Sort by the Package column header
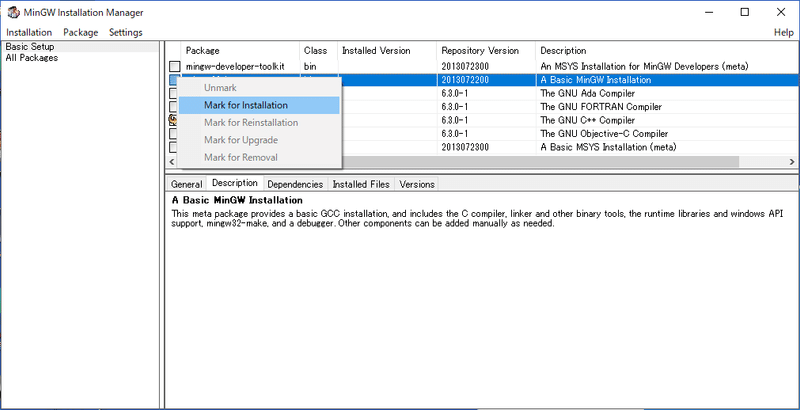Image resolution: width=800 pixels, height=410 pixels. point(240,50)
